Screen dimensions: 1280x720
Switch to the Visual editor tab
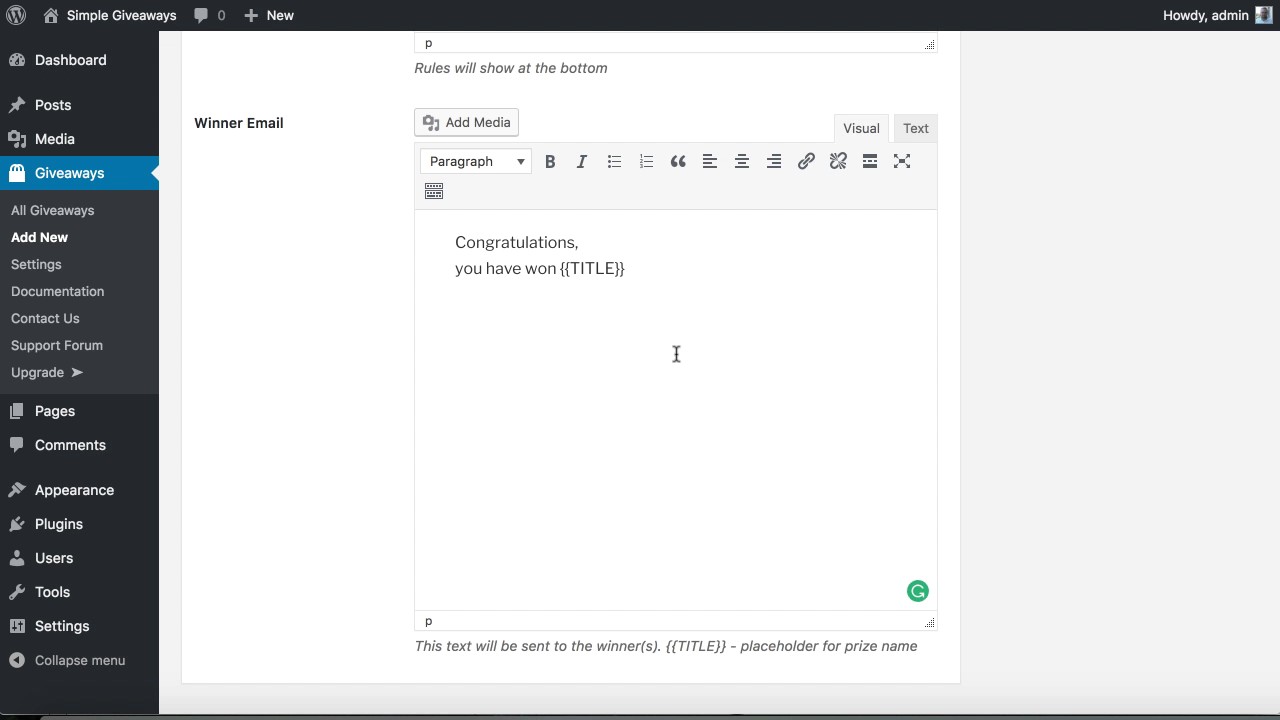pos(861,128)
